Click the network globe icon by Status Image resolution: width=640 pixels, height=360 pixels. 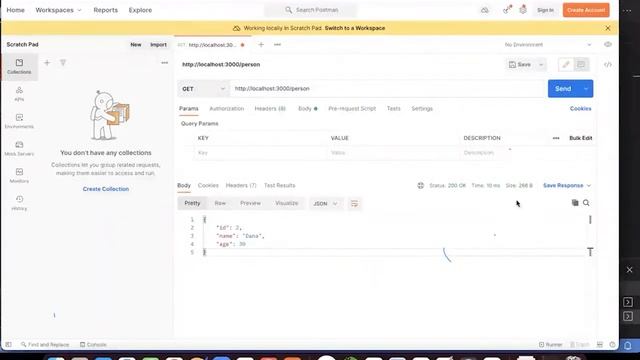pyautogui.click(x=420, y=185)
